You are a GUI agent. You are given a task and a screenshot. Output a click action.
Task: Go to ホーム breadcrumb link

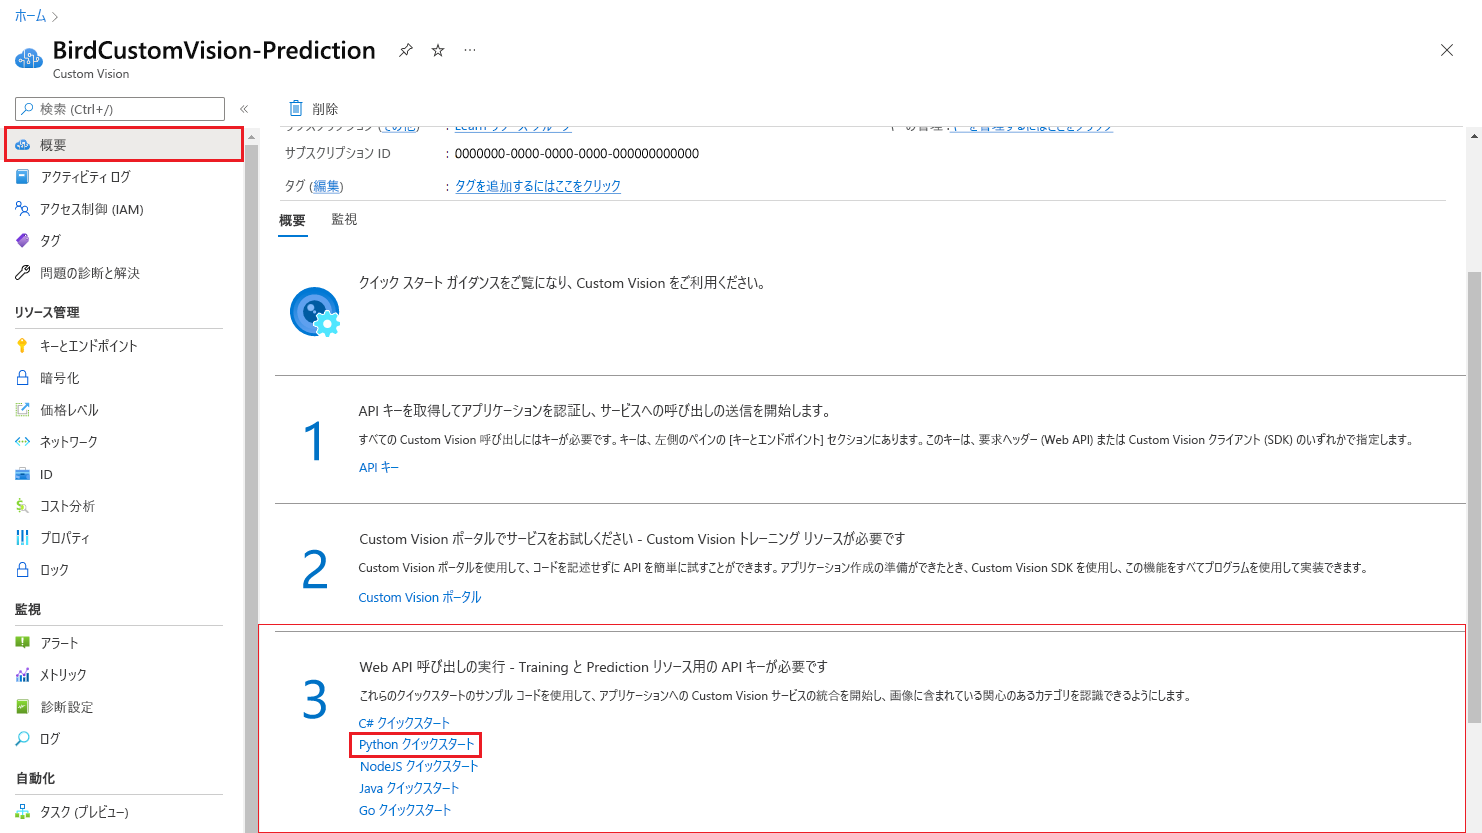click(x=30, y=16)
